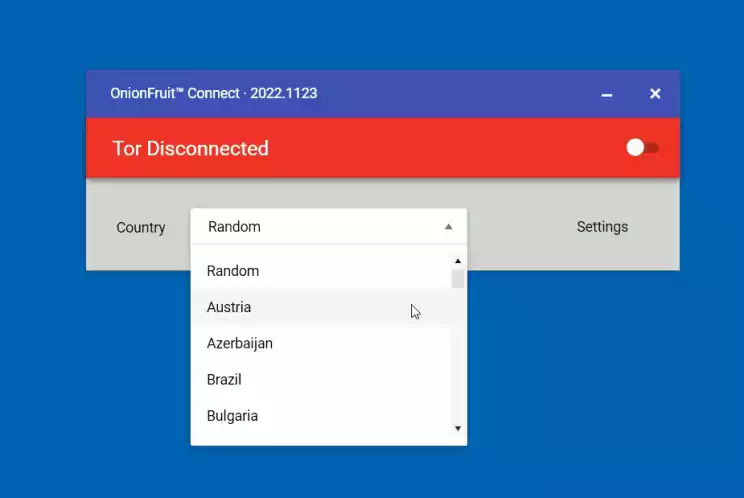Image resolution: width=744 pixels, height=498 pixels.
Task: Click the country list scroll-down arrow
Action: point(458,428)
